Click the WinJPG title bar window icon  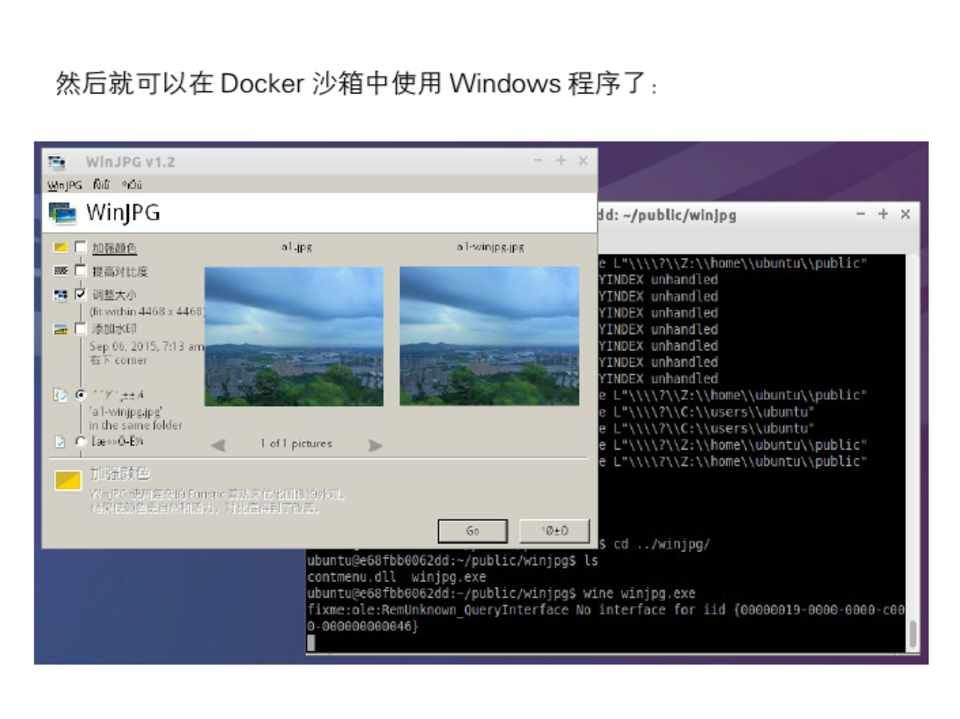(x=57, y=162)
